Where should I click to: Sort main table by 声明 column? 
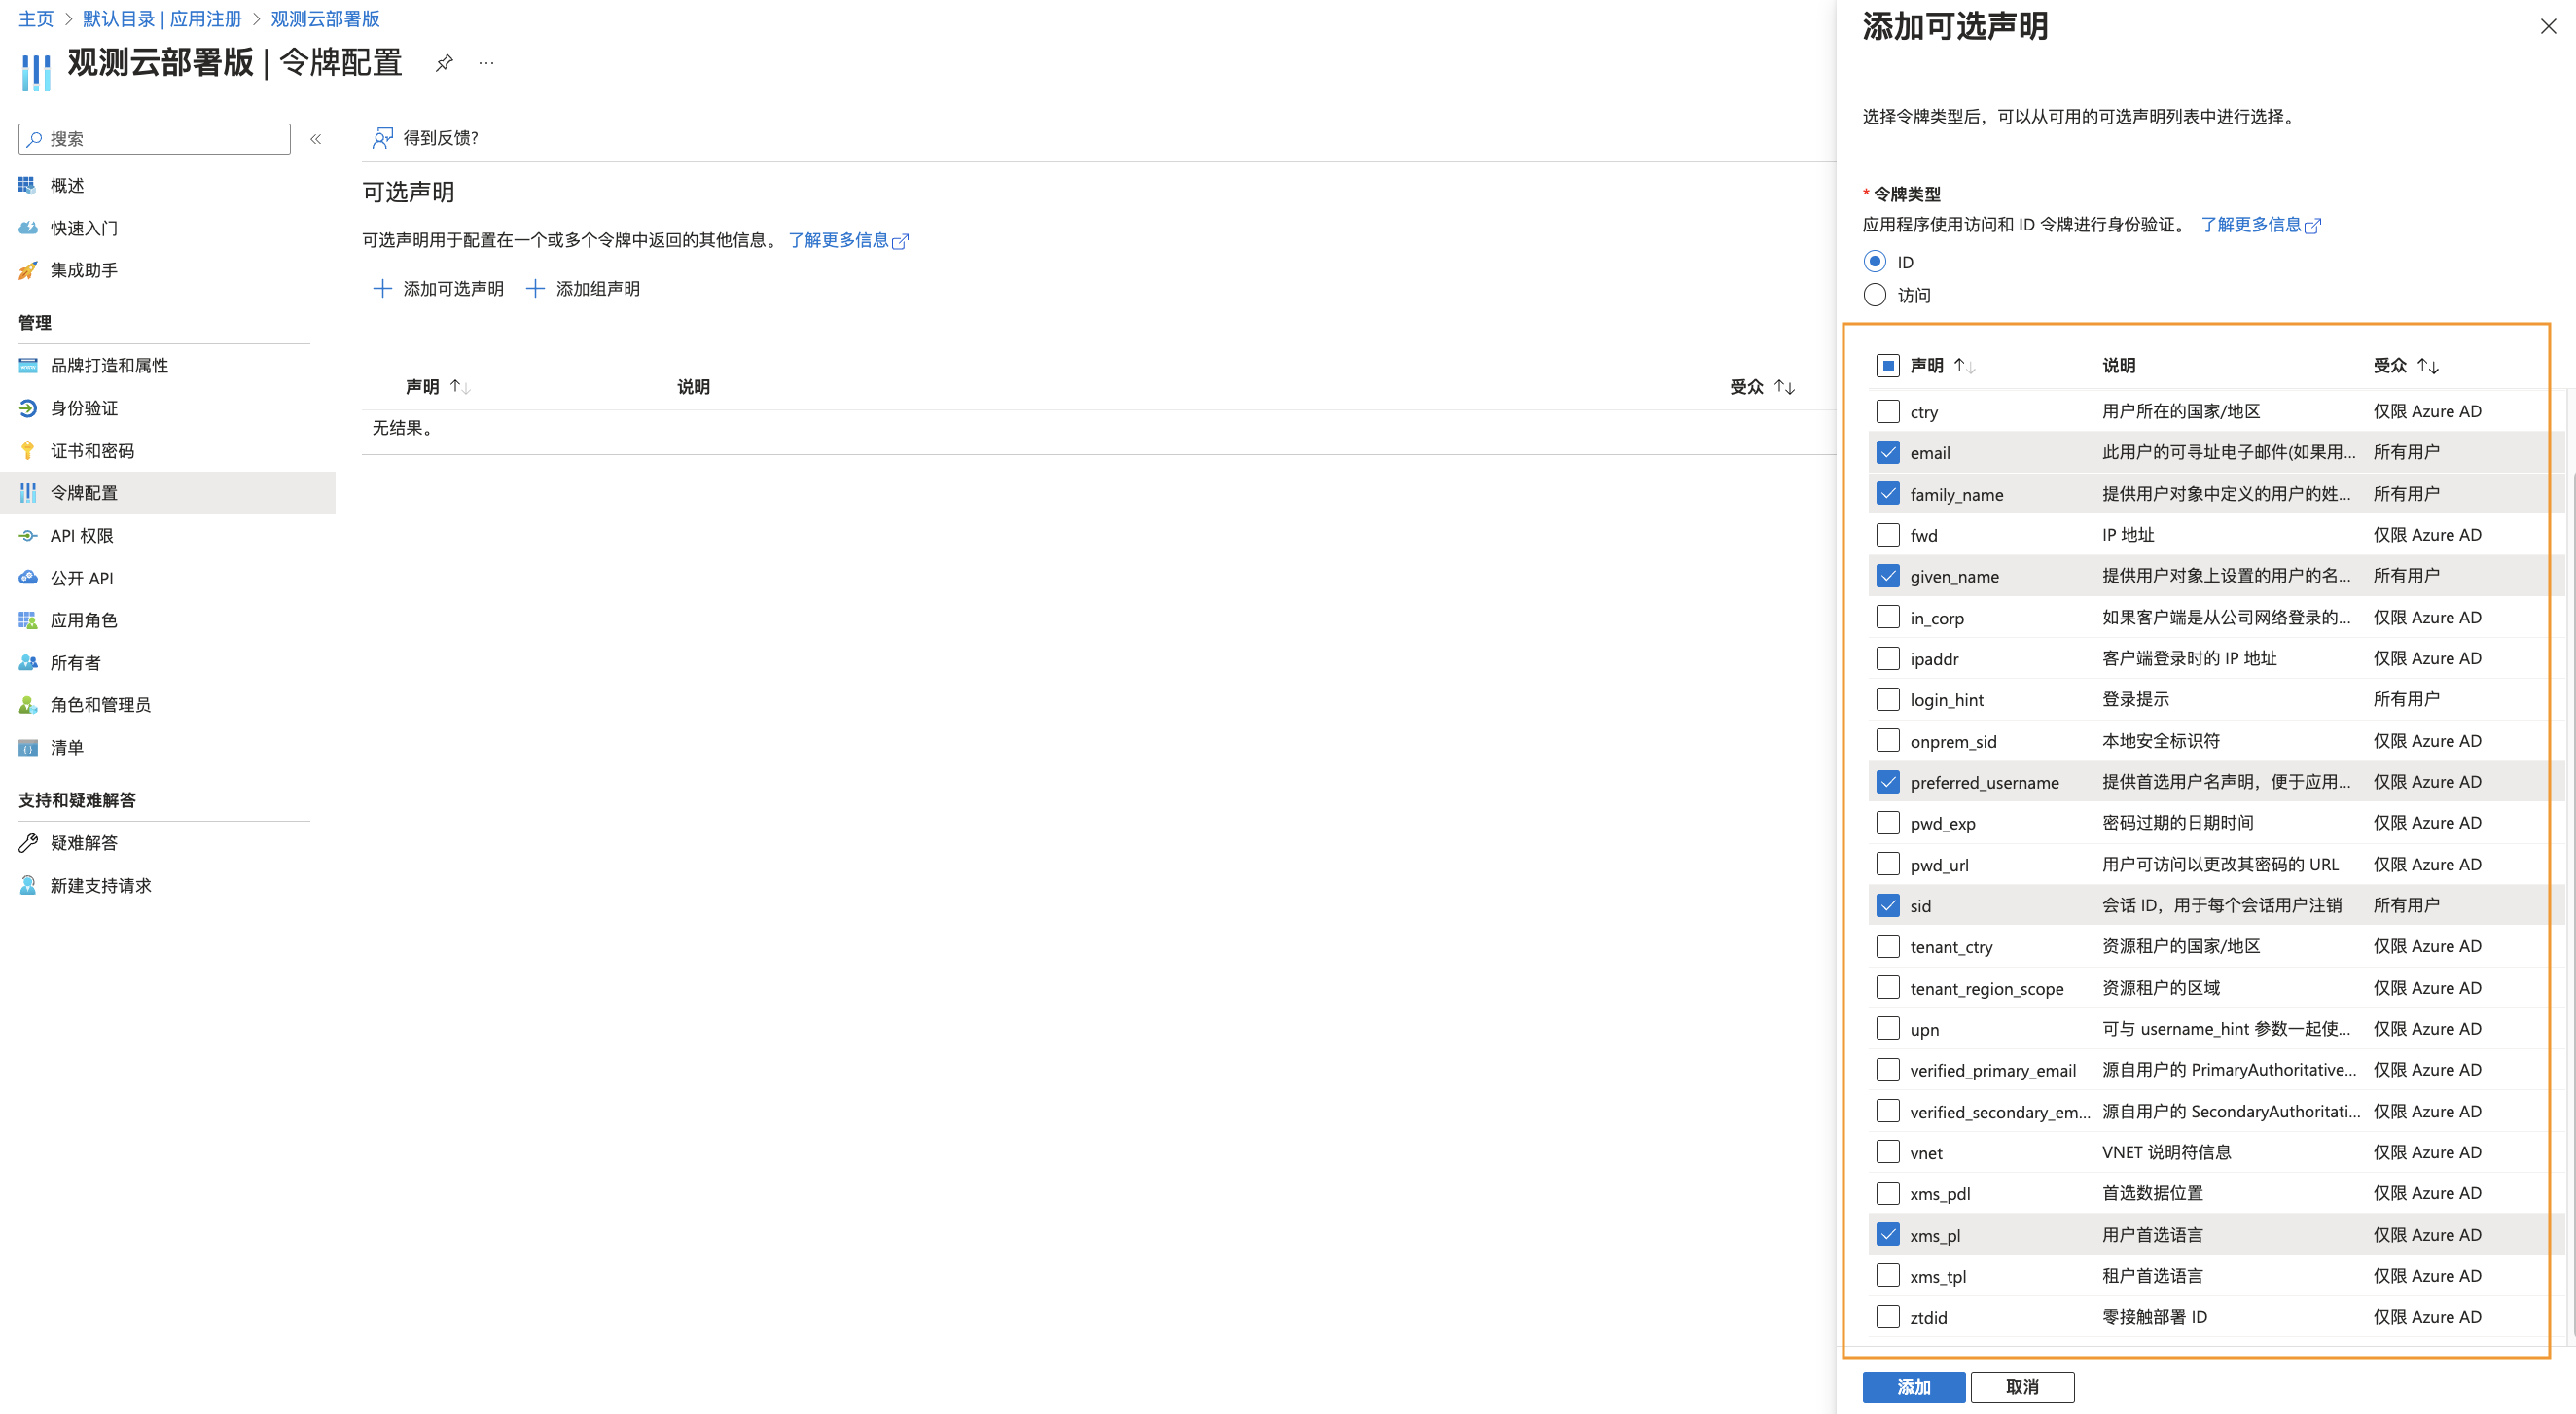tap(460, 387)
